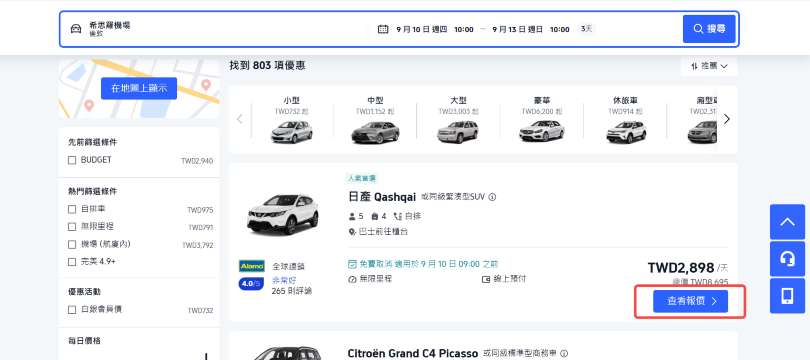Select the 小型 car category

pos(291,119)
